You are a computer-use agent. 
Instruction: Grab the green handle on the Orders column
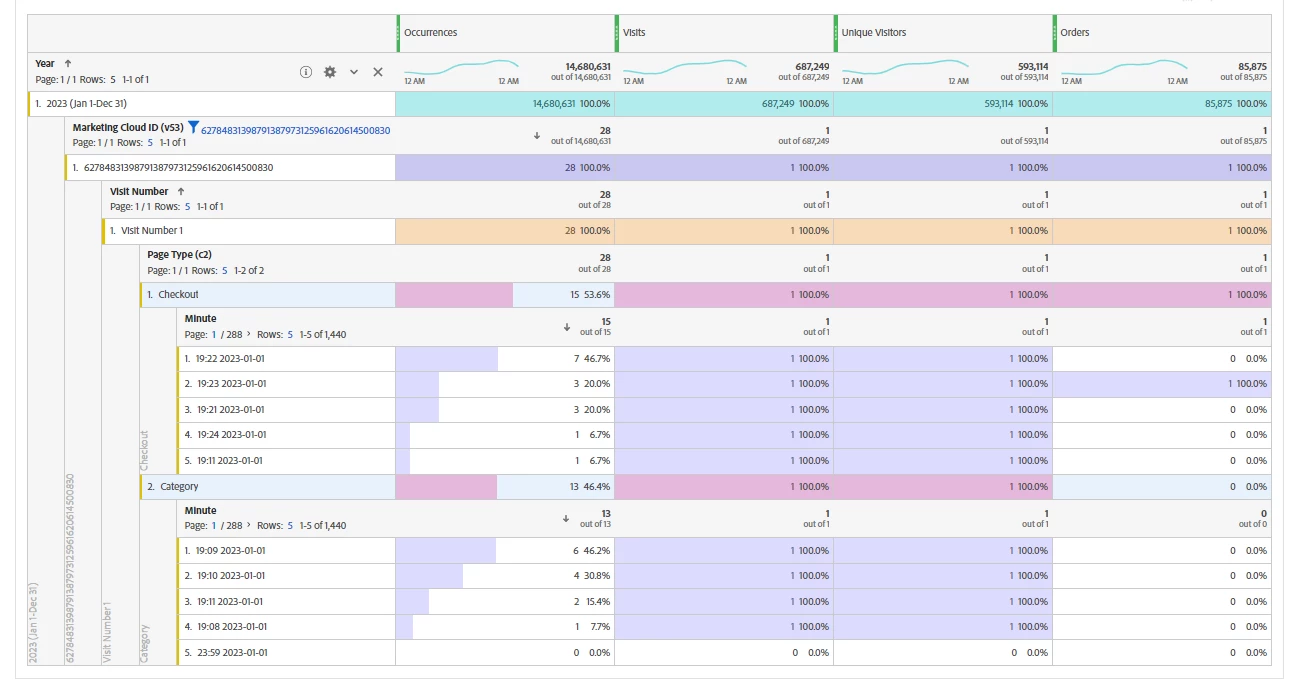pyautogui.click(x=1055, y=33)
